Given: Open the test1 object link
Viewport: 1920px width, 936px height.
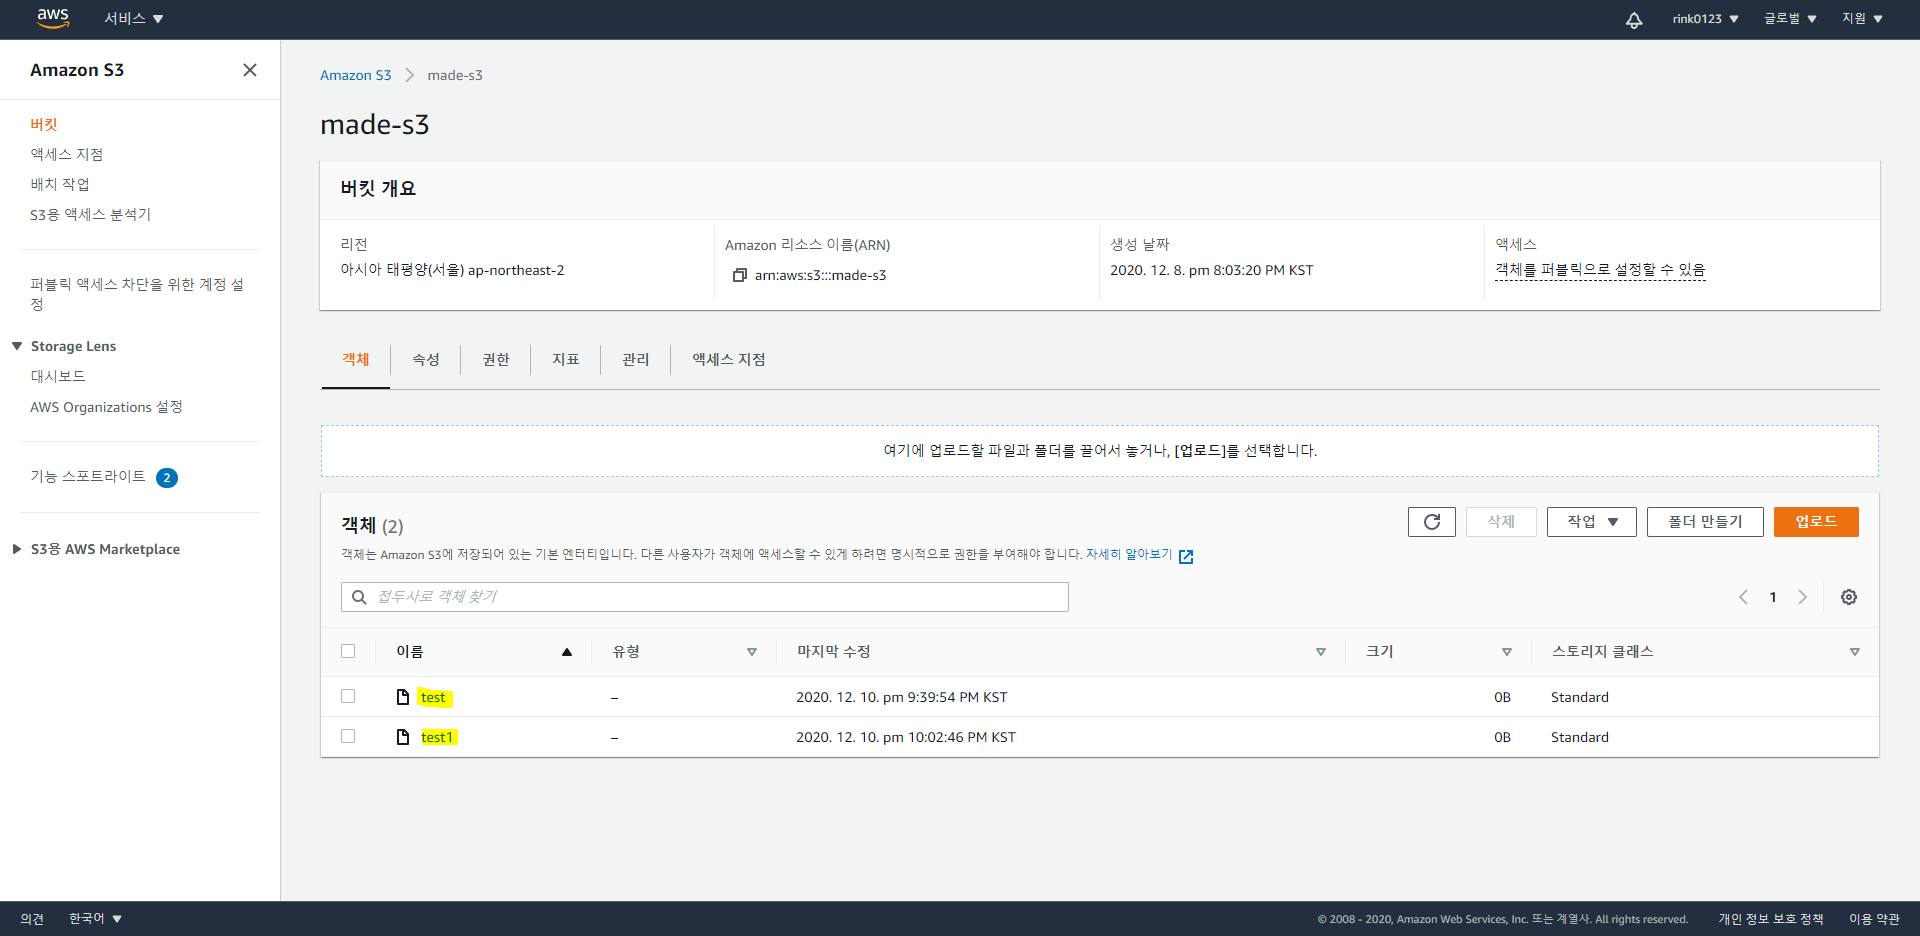Looking at the screenshot, I should pyautogui.click(x=437, y=737).
